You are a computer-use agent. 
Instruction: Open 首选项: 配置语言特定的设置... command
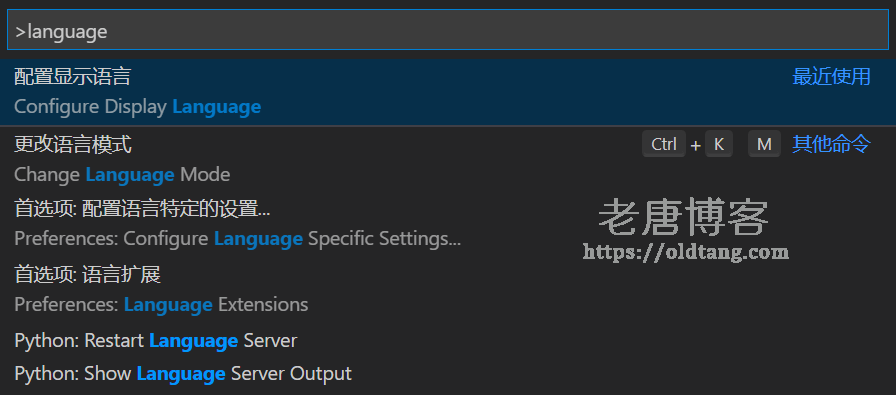pyautogui.click(x=447, y=224)
